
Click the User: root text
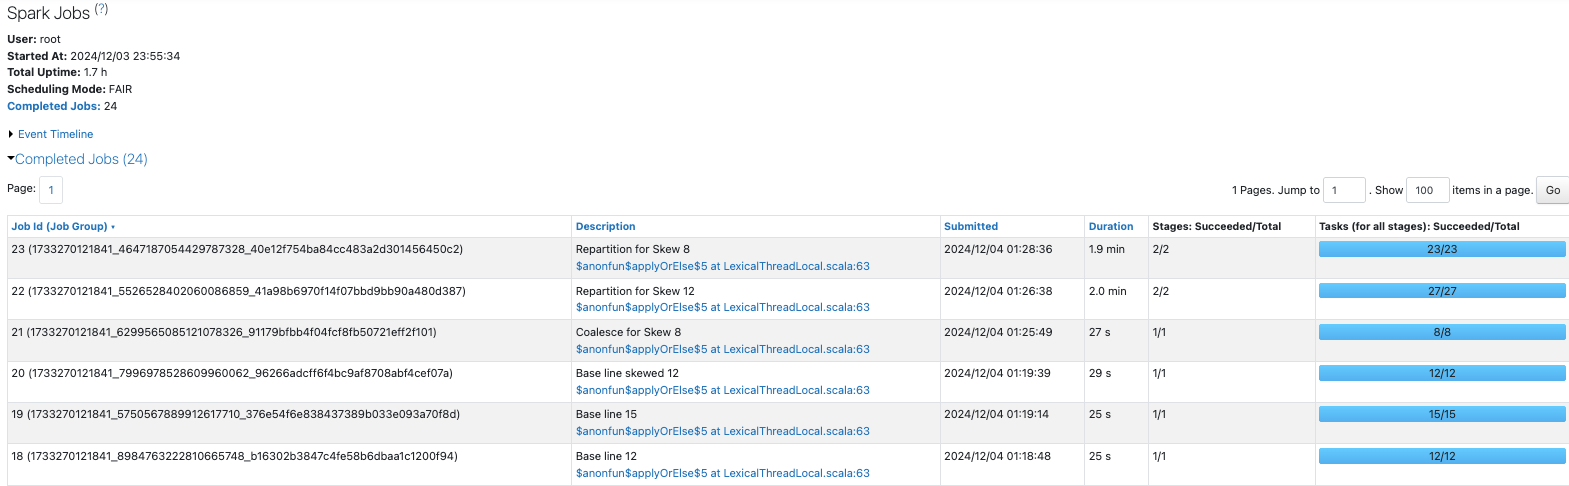coord(34,39)
